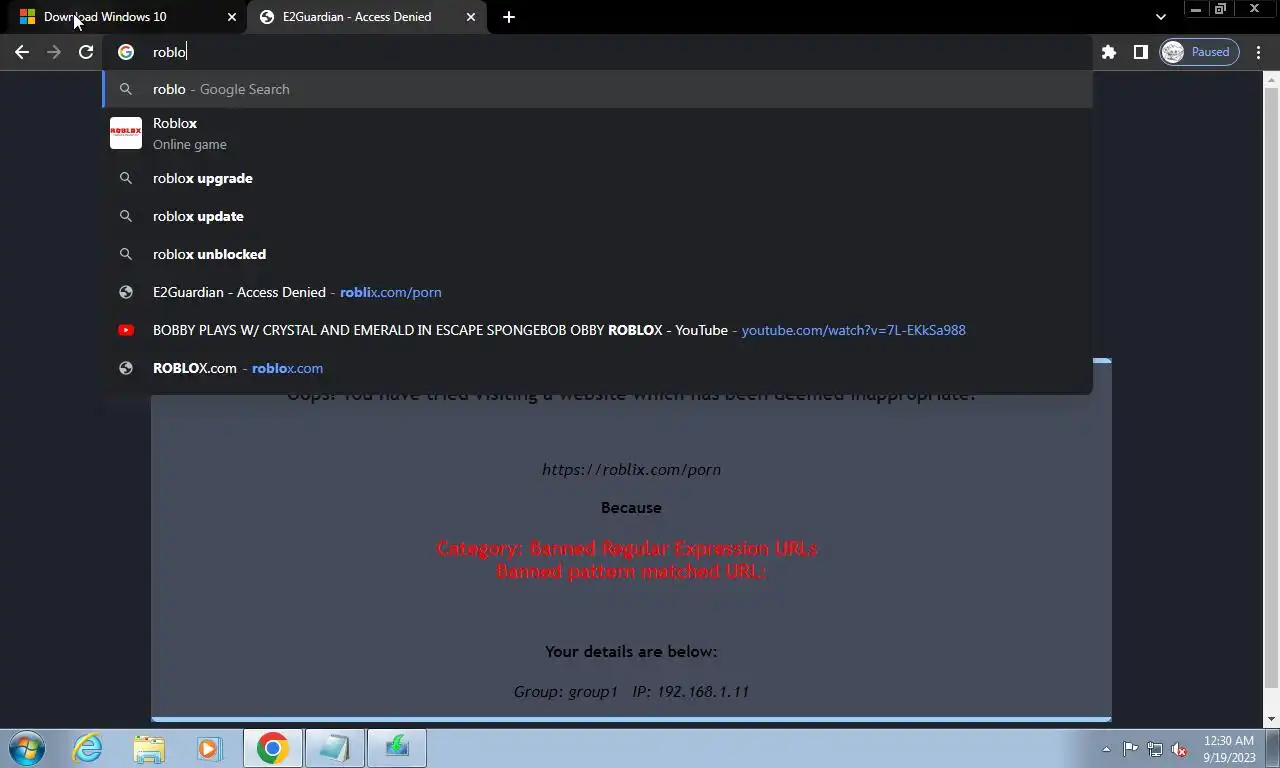Select the roblix.com/porn history suggestion
1280x768 pixels.
pyautogui.click(x=597, y=292)
